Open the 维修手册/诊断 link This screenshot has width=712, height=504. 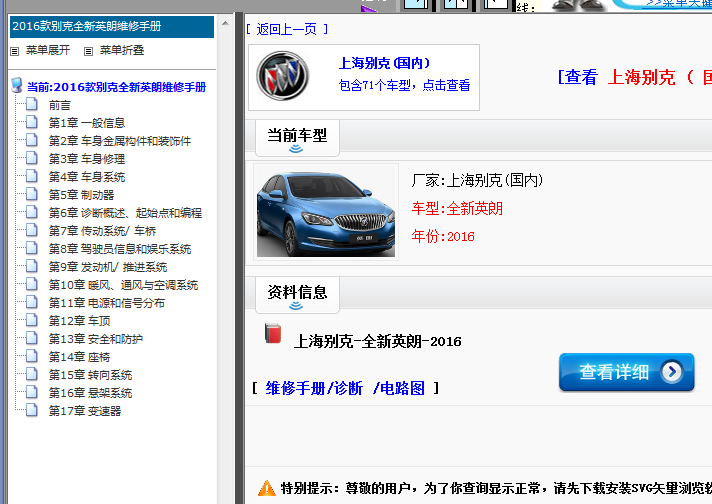314,388
